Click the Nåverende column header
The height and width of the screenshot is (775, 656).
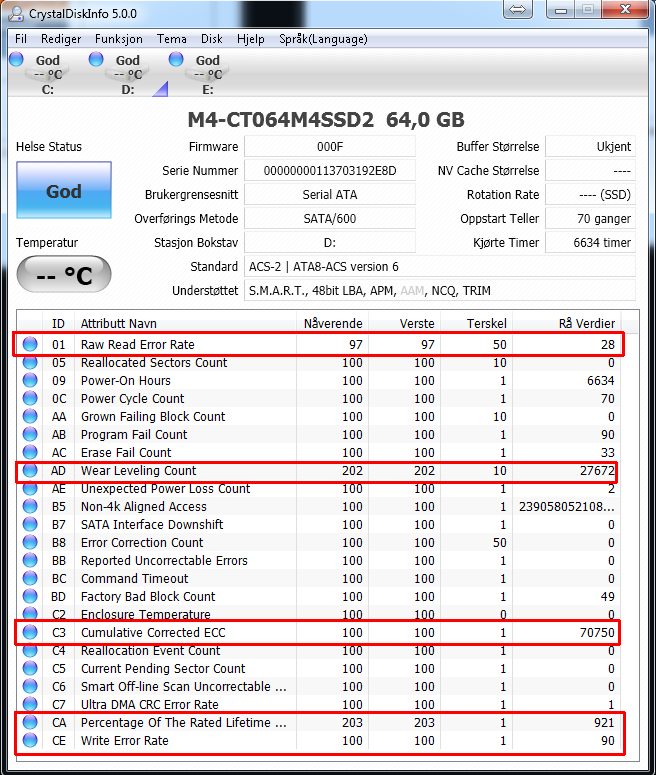332,323
